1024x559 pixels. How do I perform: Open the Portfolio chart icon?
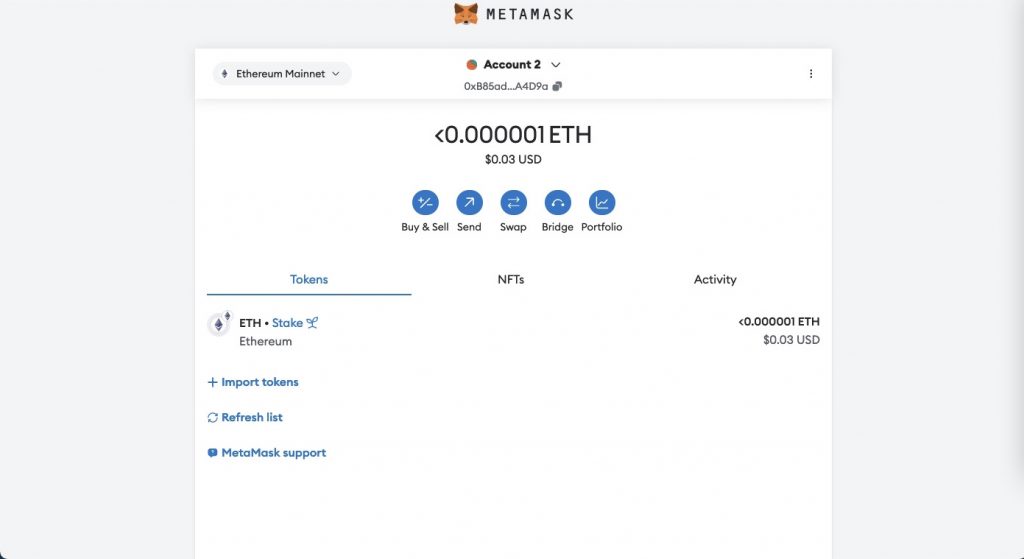click(602, 203)
